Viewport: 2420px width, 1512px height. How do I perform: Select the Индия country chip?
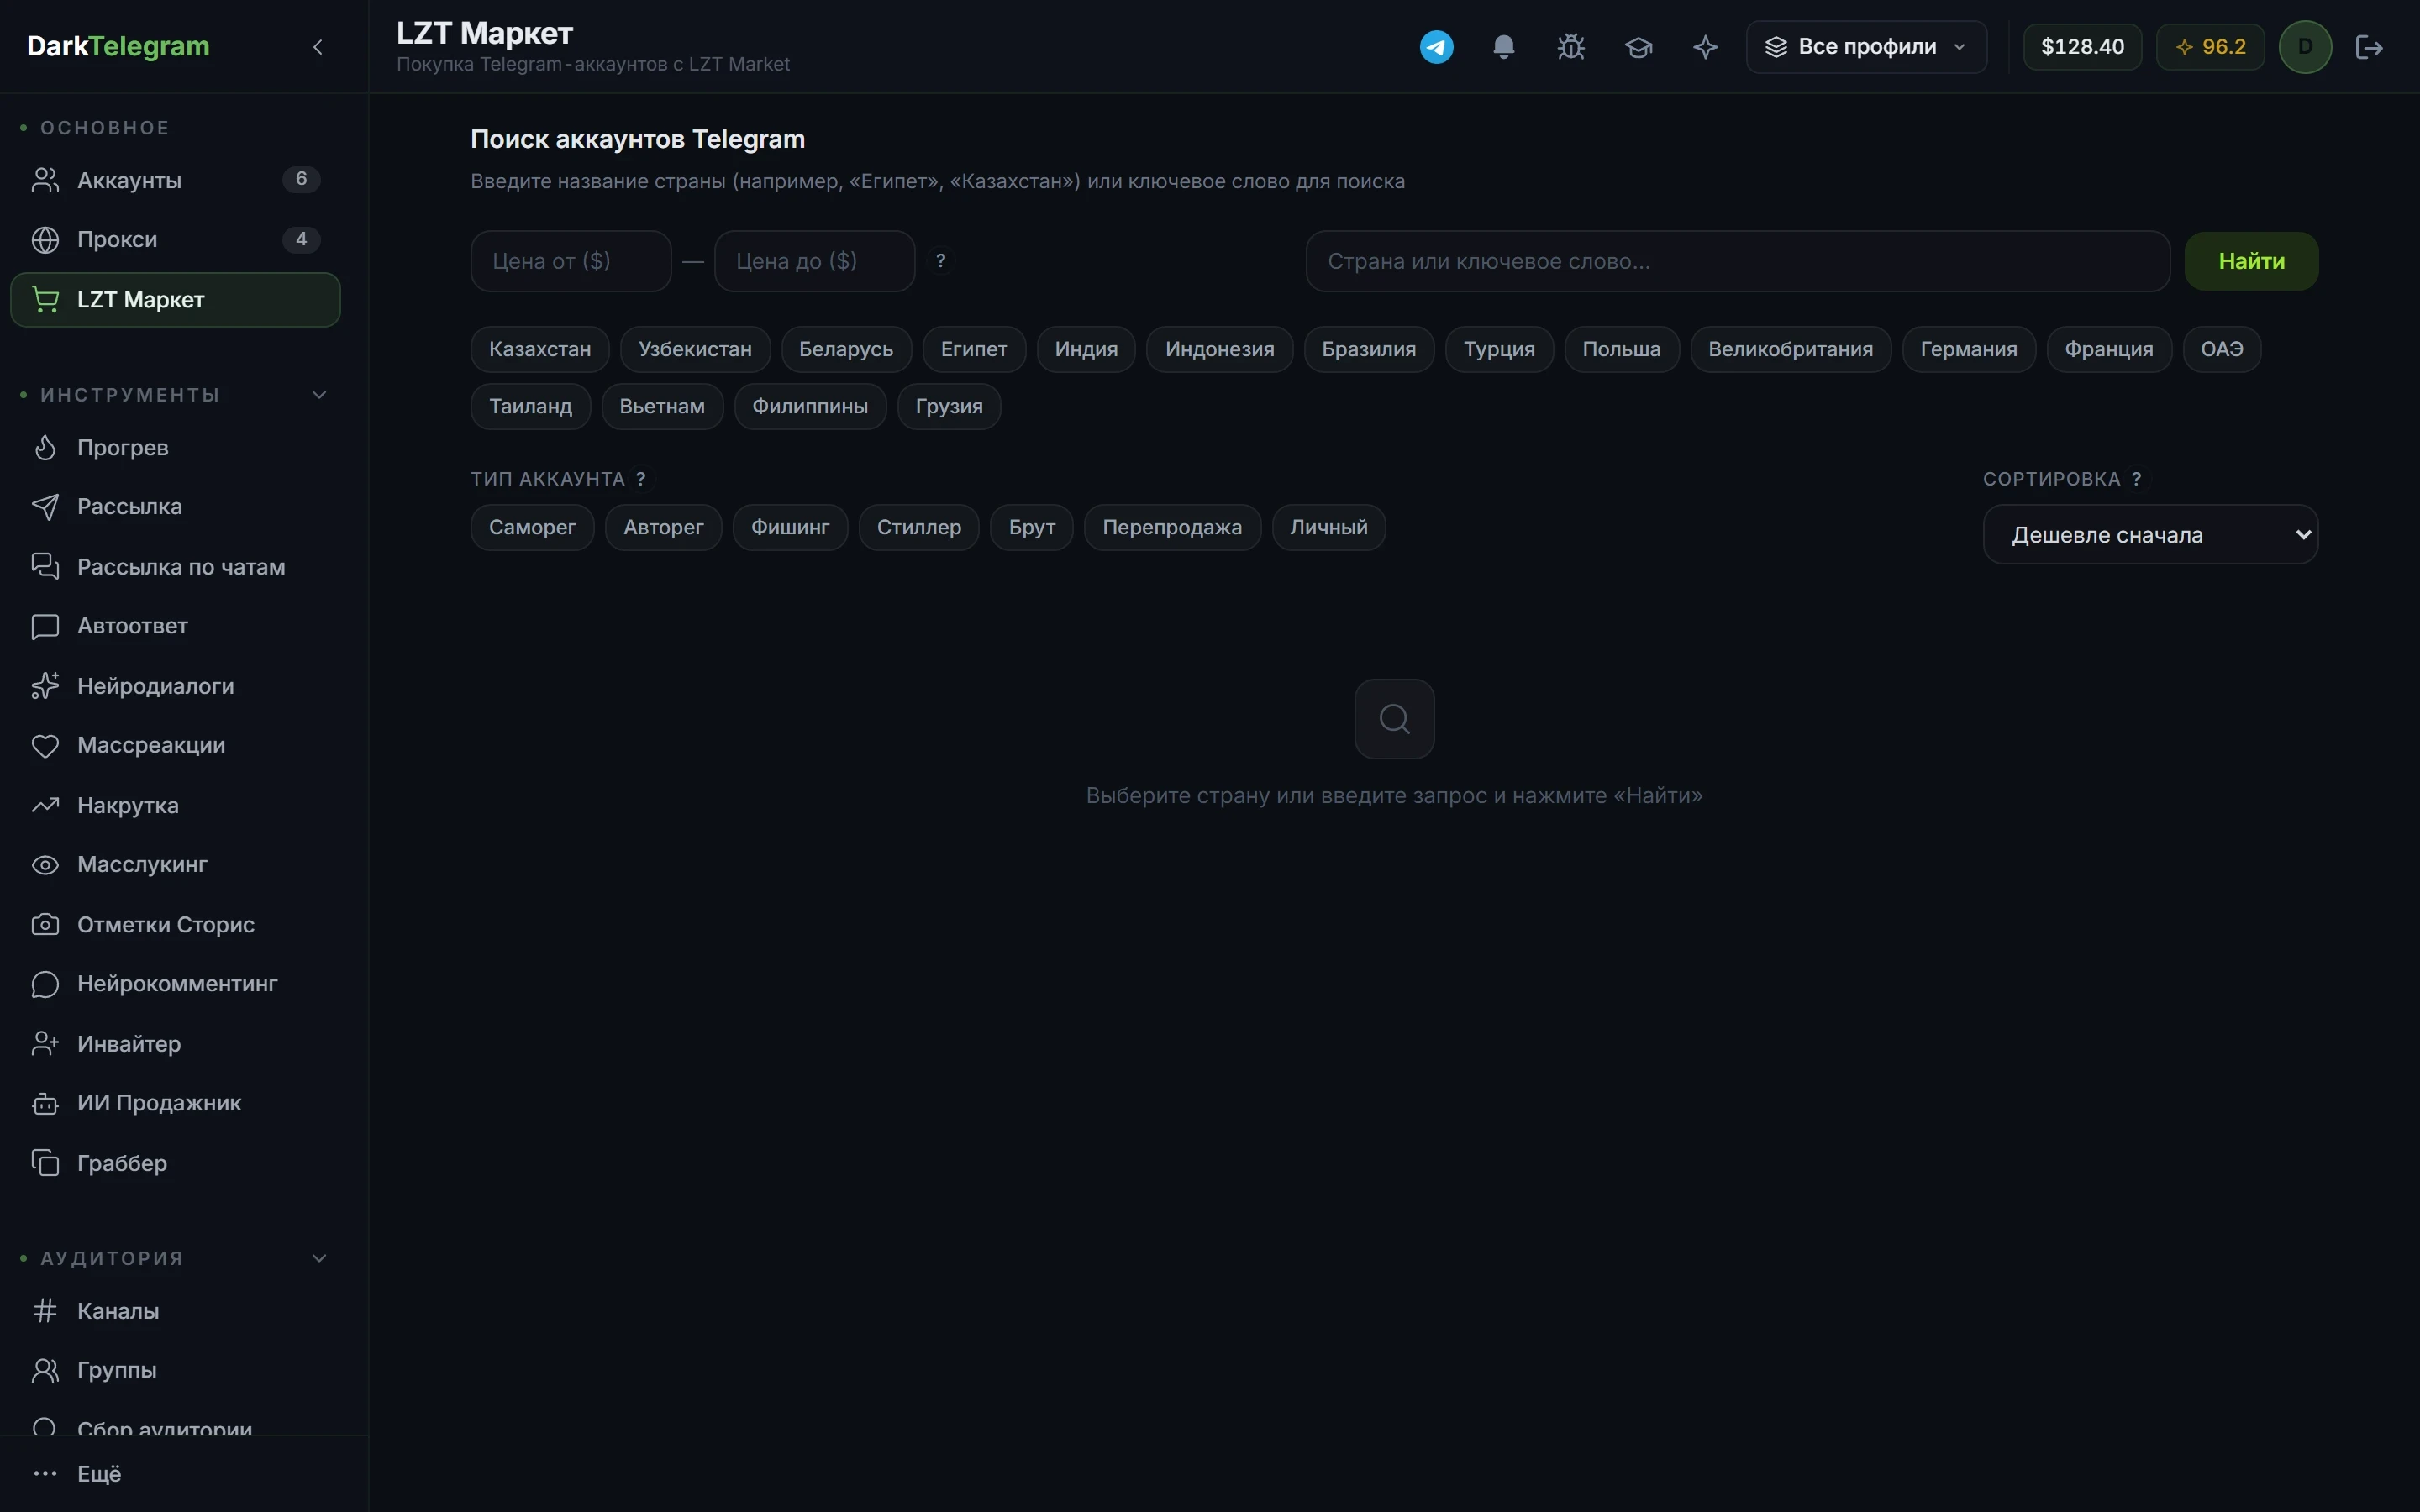[1086, 349]
